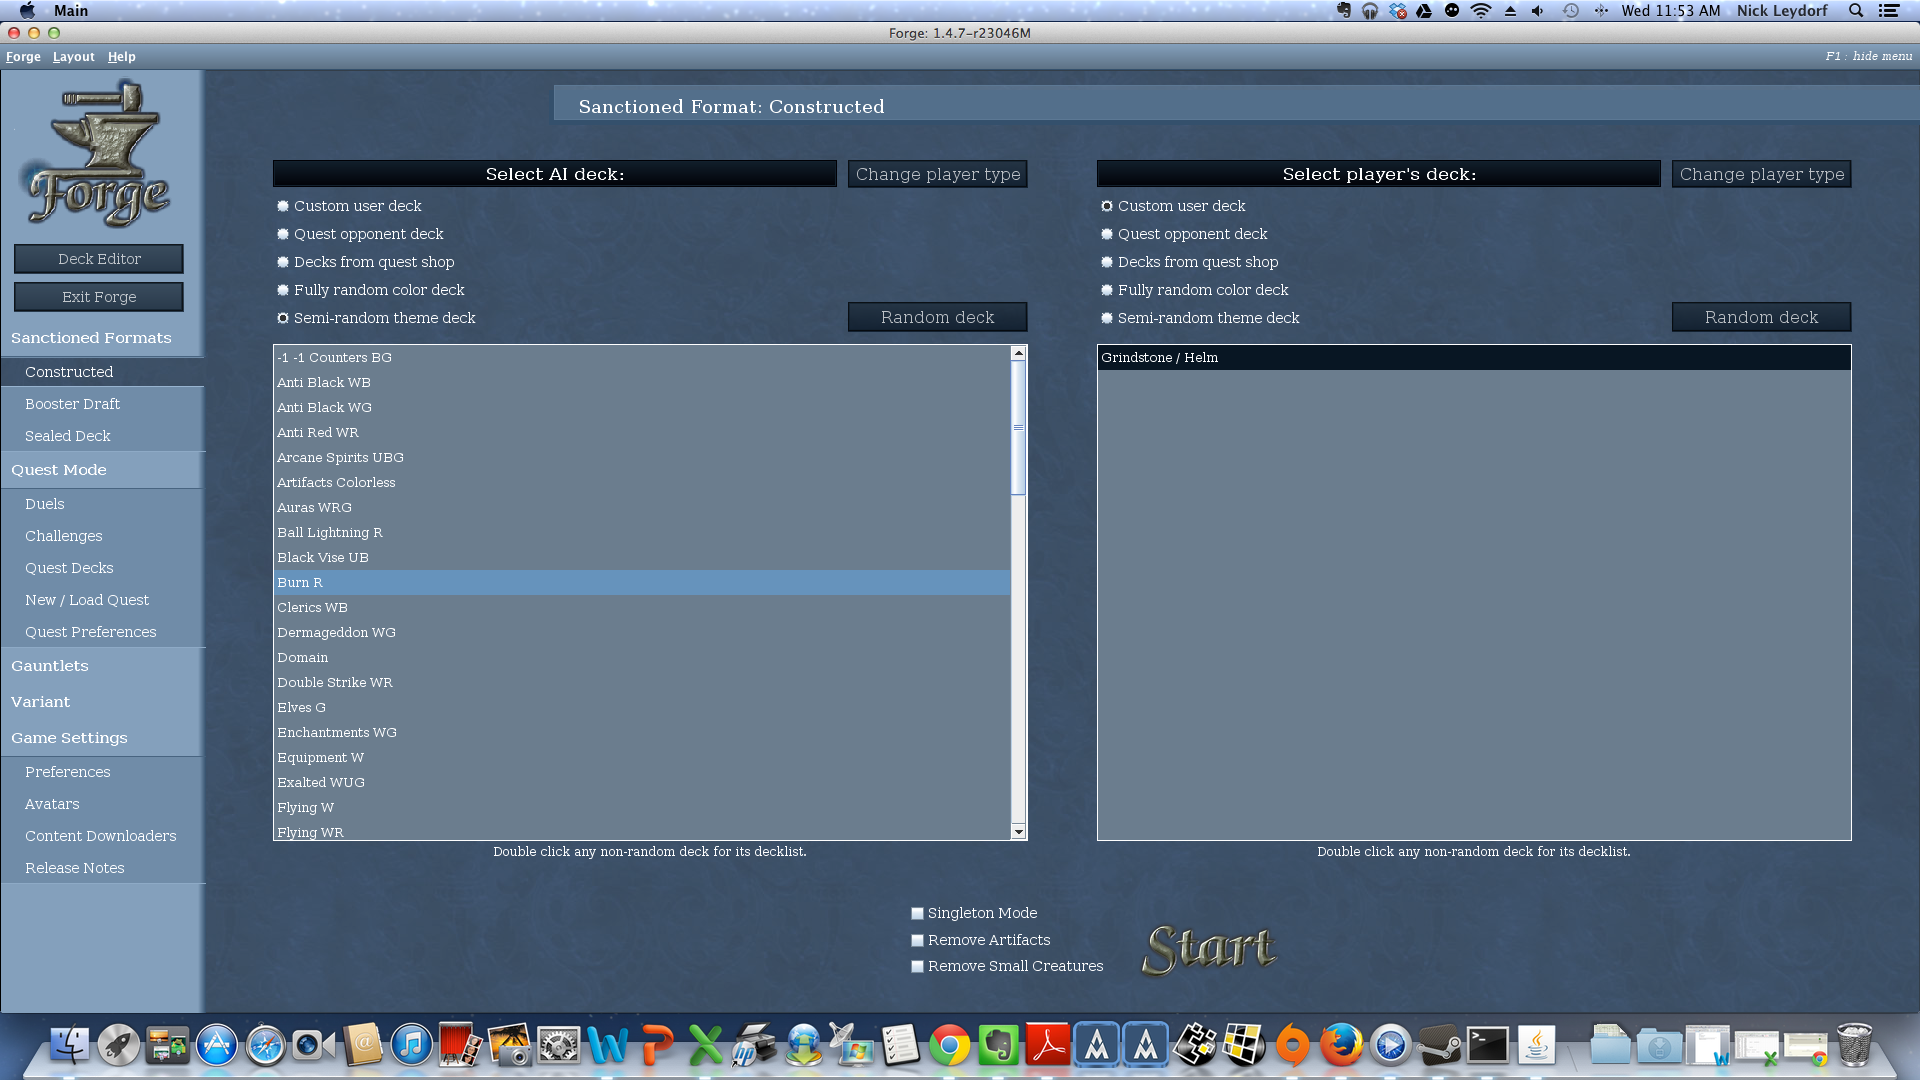
Task: Click the Wi-Fi status icon
Action: click(x=1481, y=10)
